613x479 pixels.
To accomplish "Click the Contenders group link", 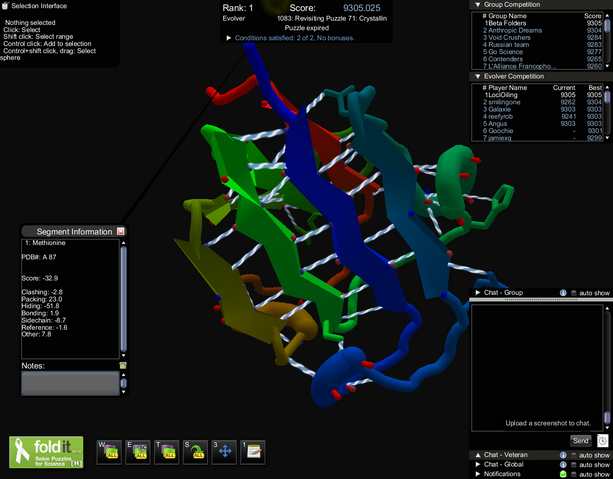I will coord(505,59).
